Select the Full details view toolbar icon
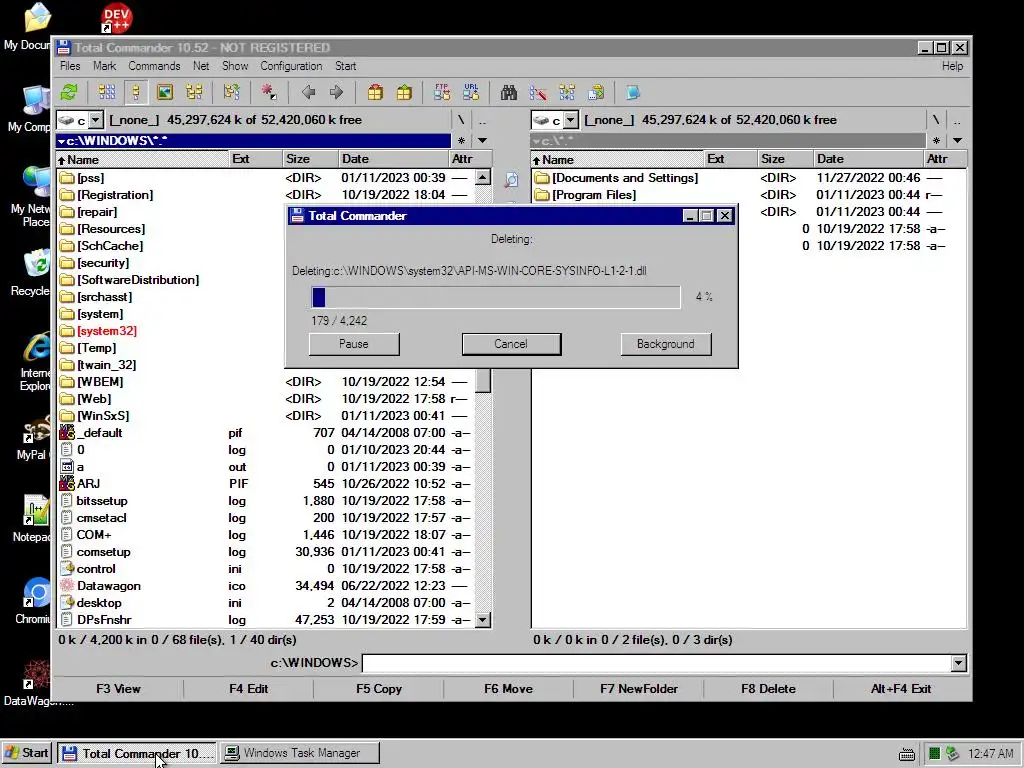Viewport: 1024px width, 768px height. click(136, 93)
